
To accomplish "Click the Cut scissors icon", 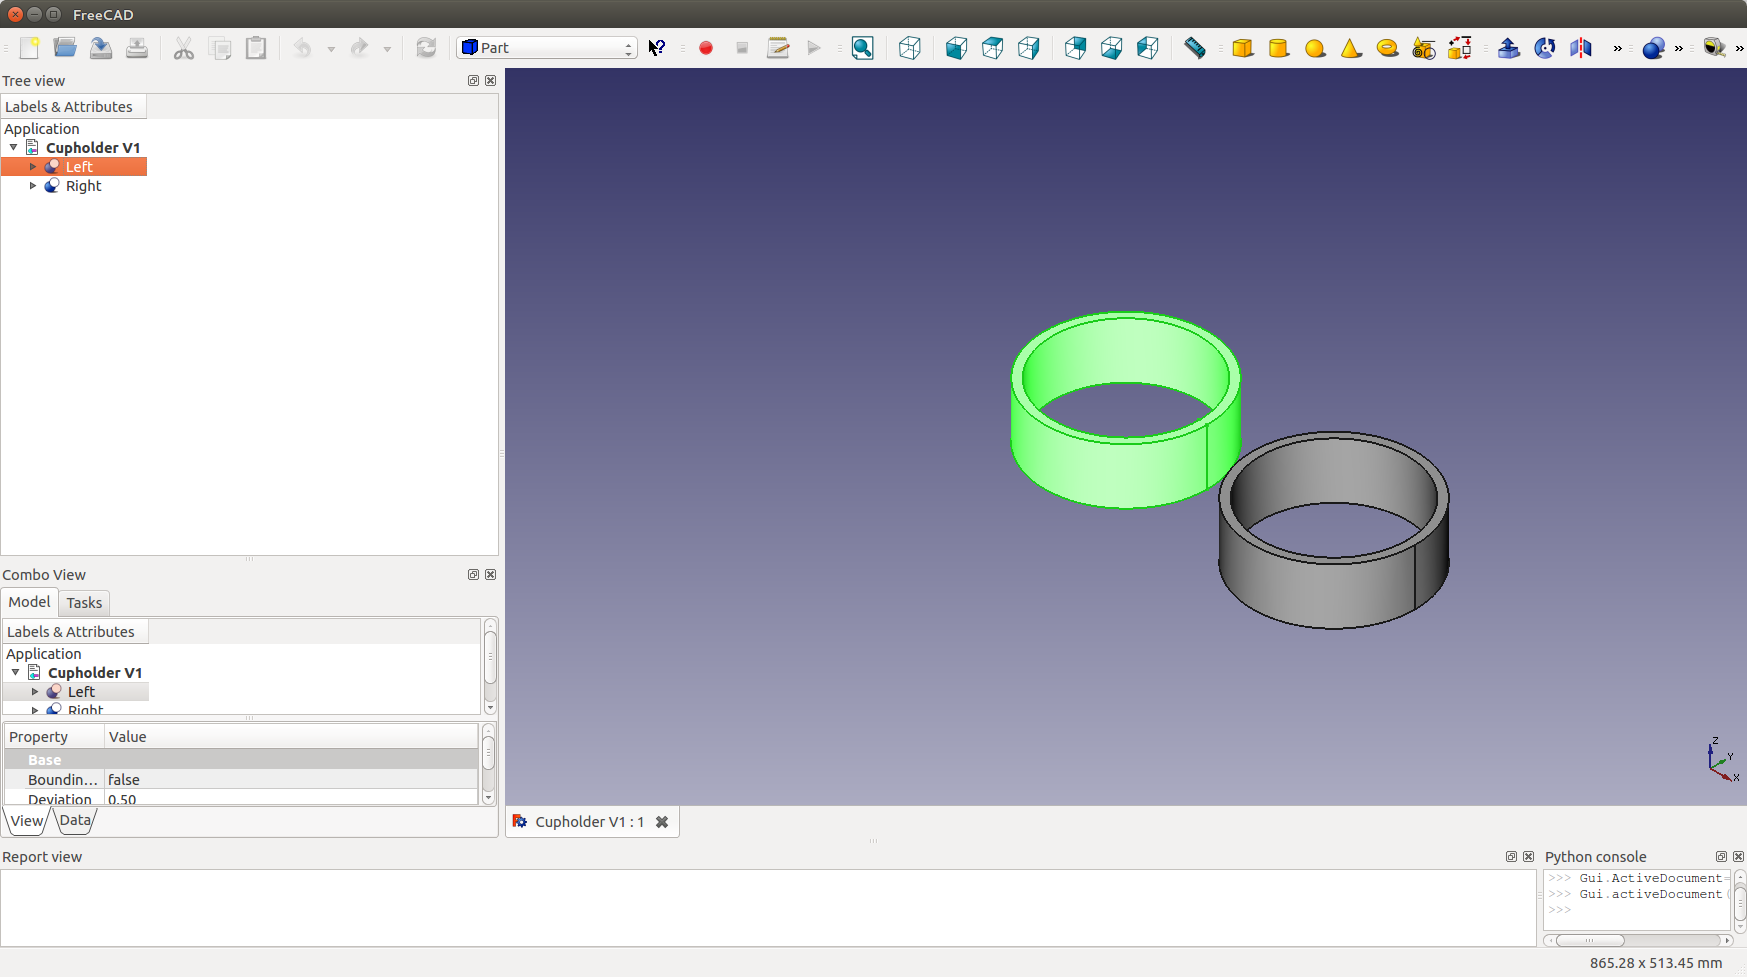I will coord(184,48).
